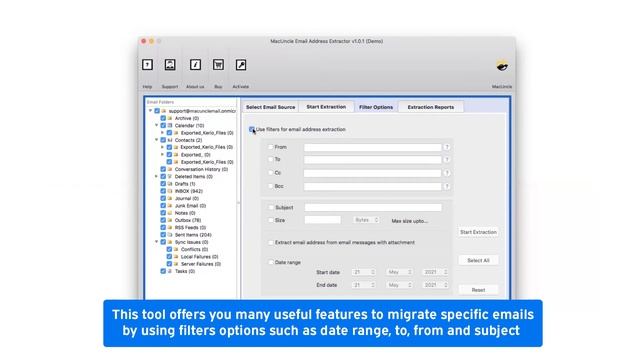Uncheck the Server Failures (0) folder checkbox

(x=169, y=264)
